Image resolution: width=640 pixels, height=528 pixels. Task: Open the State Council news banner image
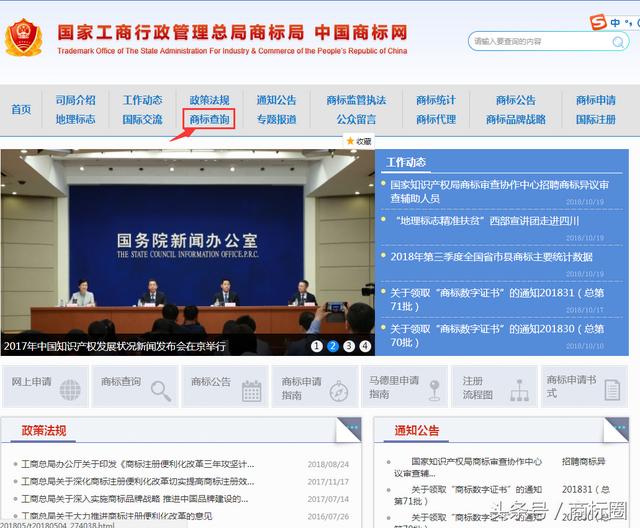pyautogui.click(x=187, y=252)
